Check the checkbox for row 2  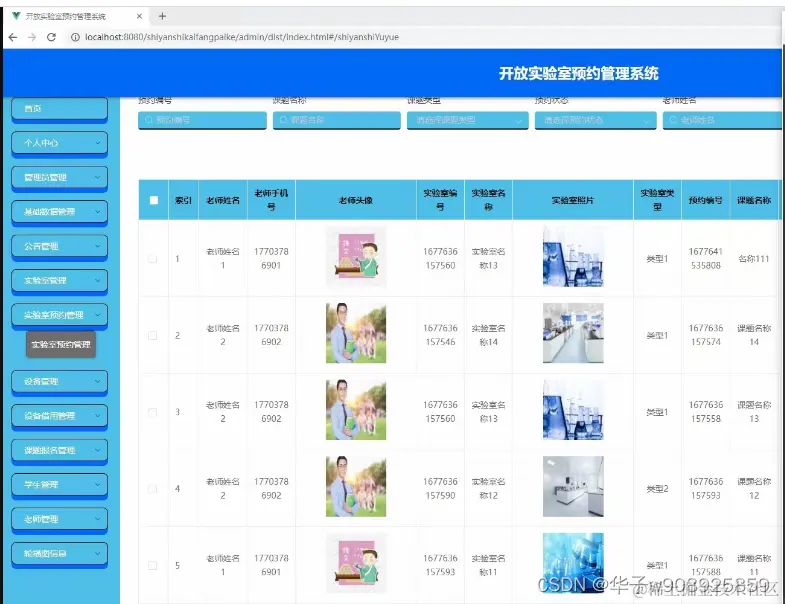click(153, 336)
